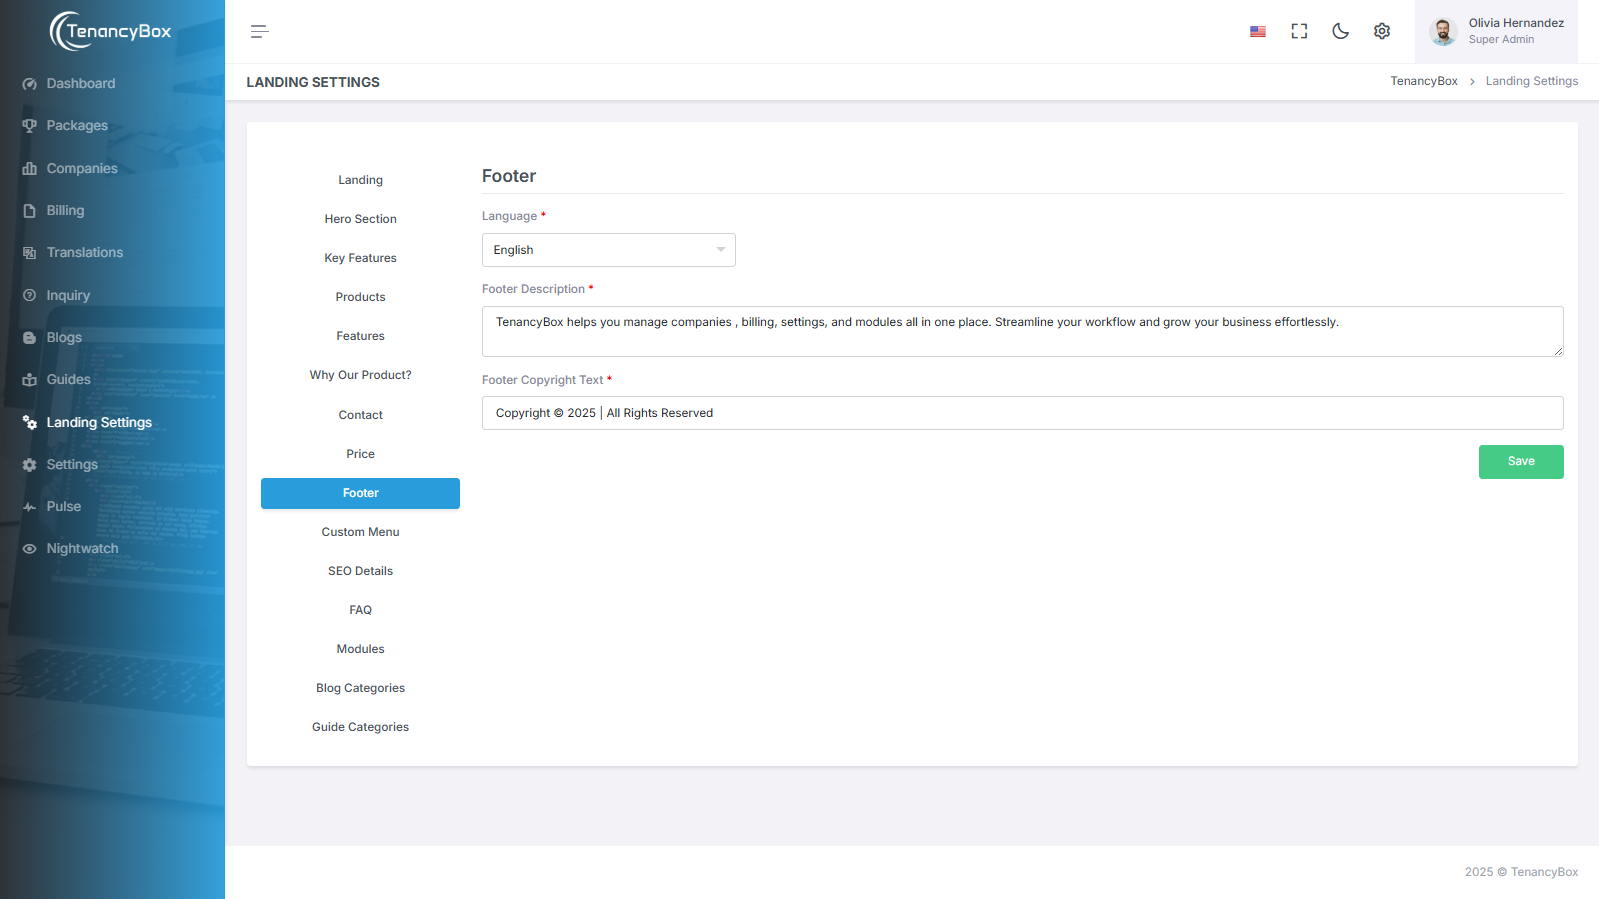
Task: Click into Footer Description textarea
Action: tap(1022, 331)
